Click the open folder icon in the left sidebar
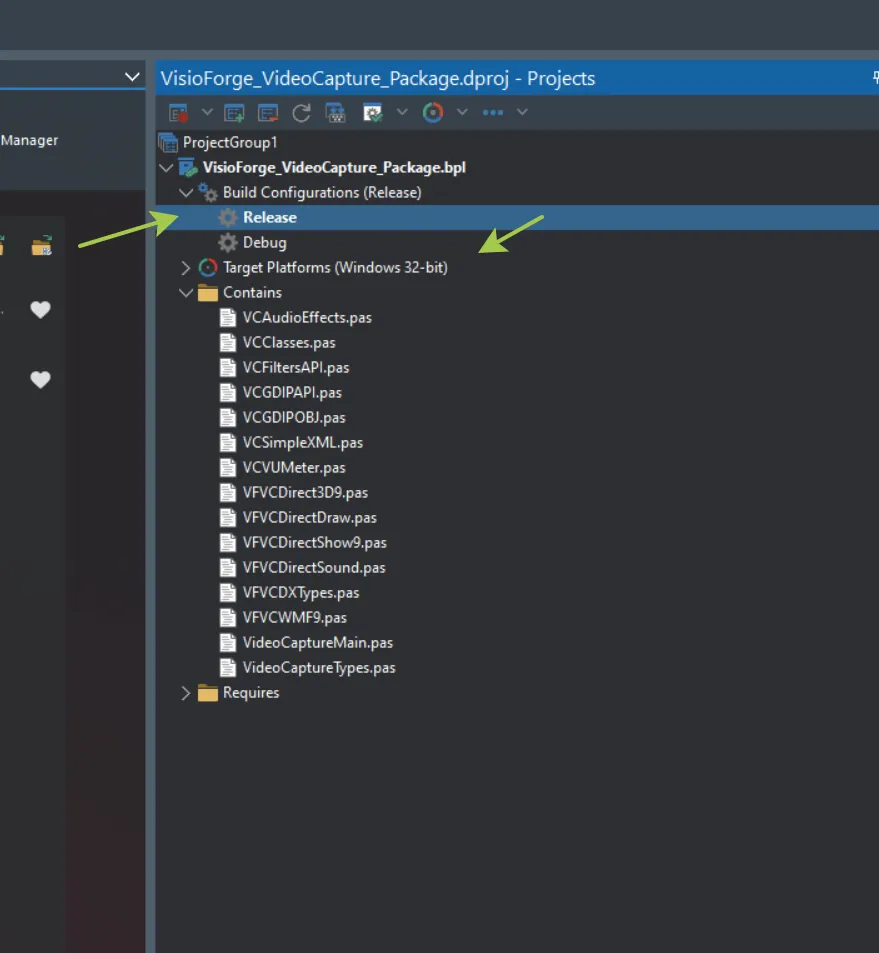 (x=42, y=244)
